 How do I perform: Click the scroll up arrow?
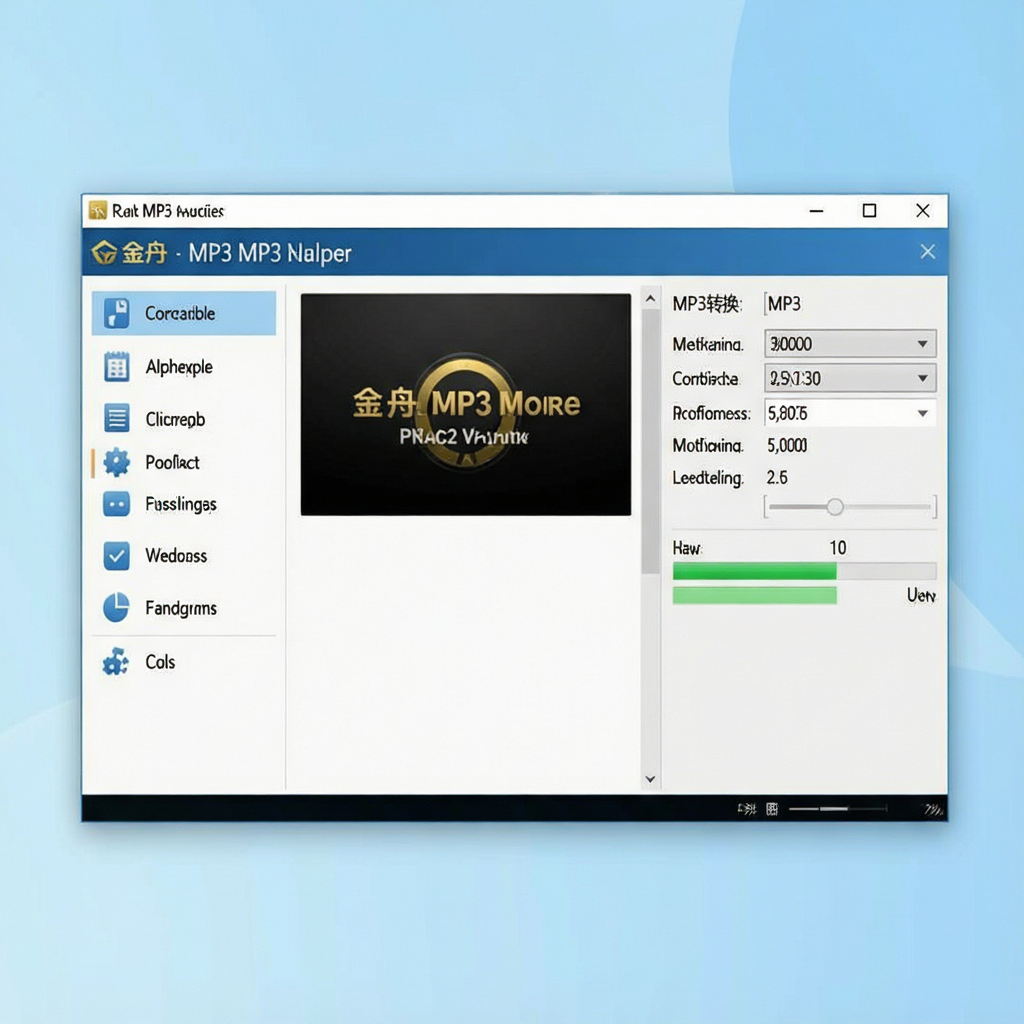[x=650, y=299]
